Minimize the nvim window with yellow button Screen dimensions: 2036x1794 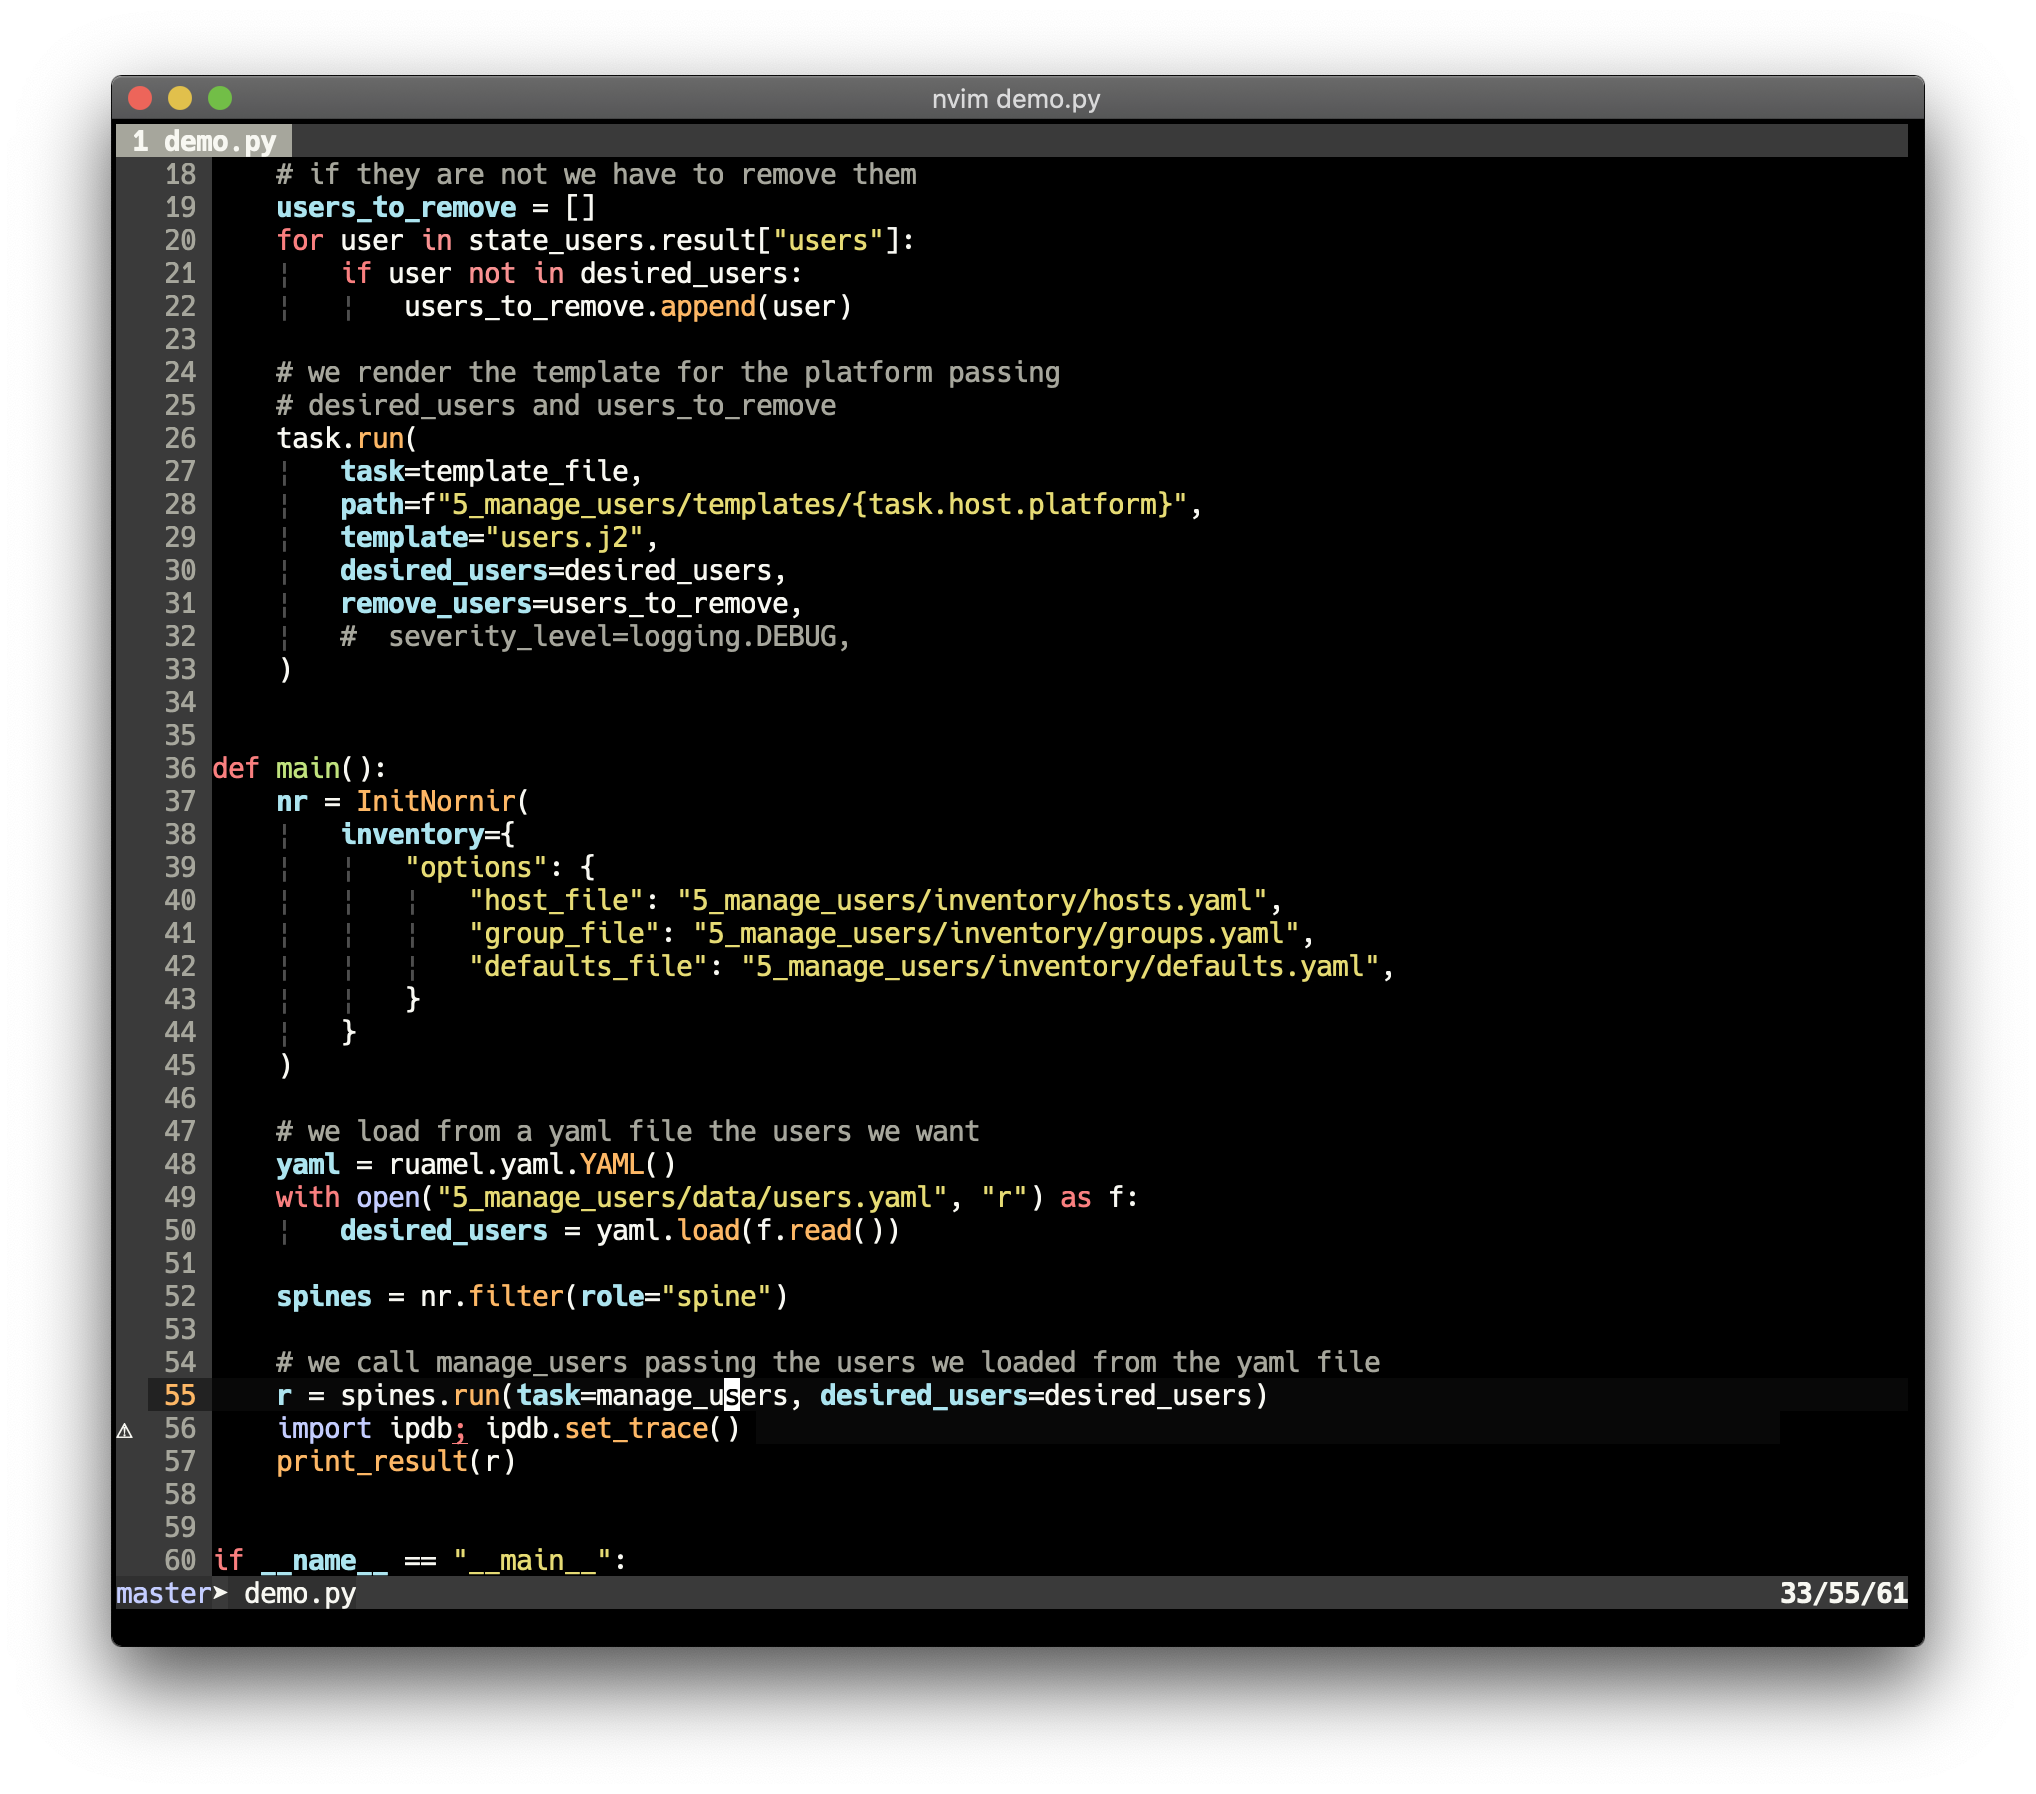coord(180,98)
